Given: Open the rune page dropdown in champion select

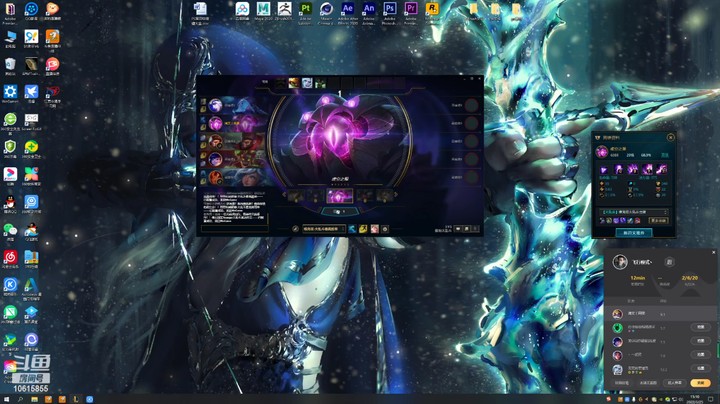Looking at the screenshot, I should 324,229.
